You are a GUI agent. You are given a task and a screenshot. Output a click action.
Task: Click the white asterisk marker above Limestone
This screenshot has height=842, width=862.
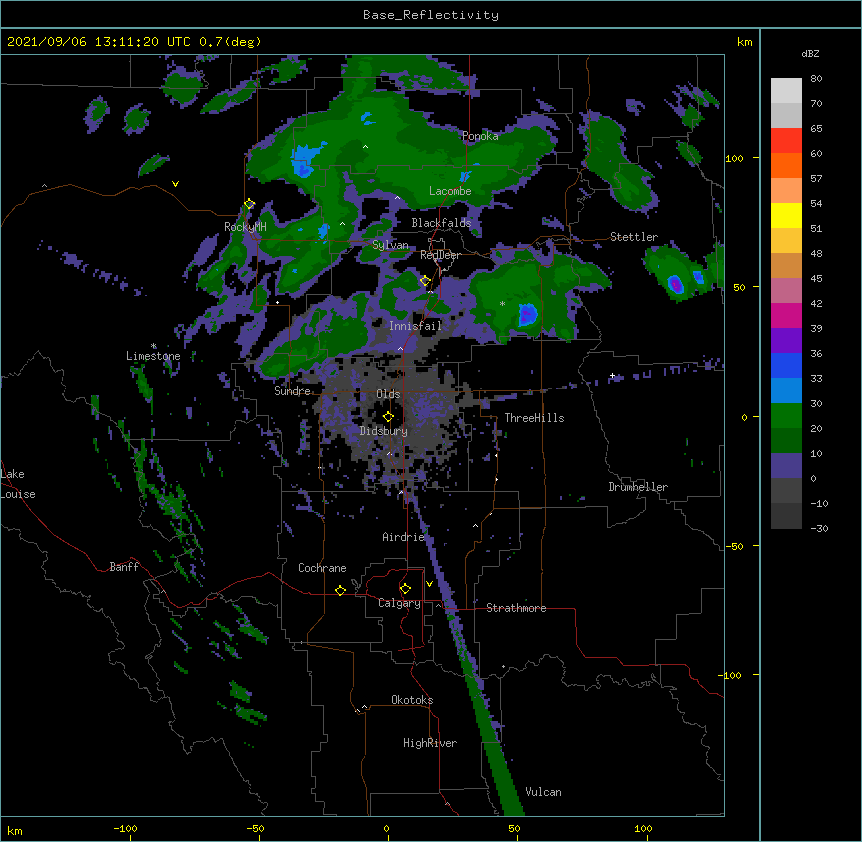154,346
